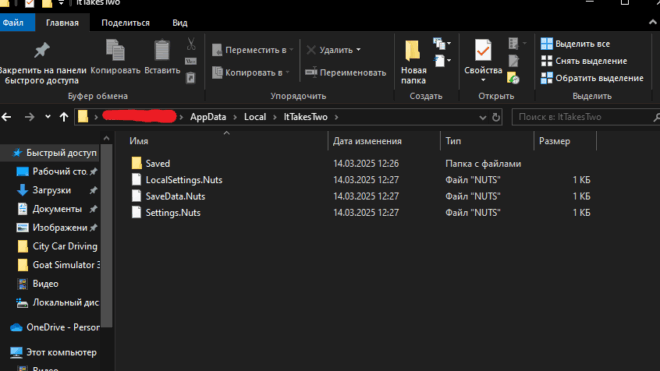
Task: Open Свойства properties
Action: point(483,57)
